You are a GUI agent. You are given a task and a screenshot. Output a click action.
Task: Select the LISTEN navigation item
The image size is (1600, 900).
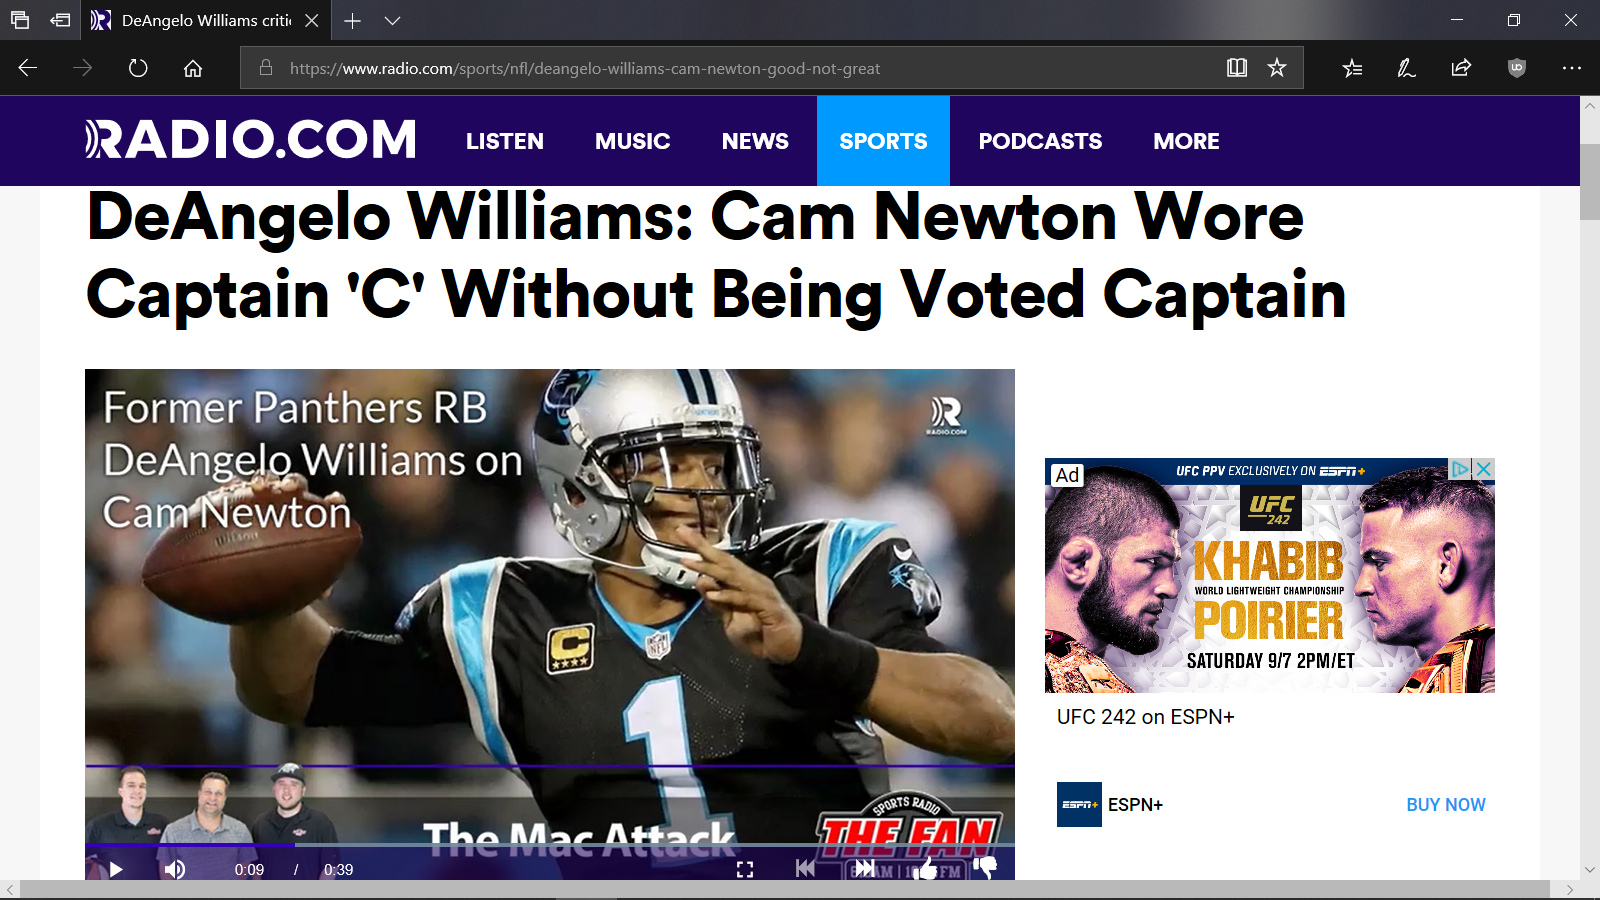click(x=505, y=141)
